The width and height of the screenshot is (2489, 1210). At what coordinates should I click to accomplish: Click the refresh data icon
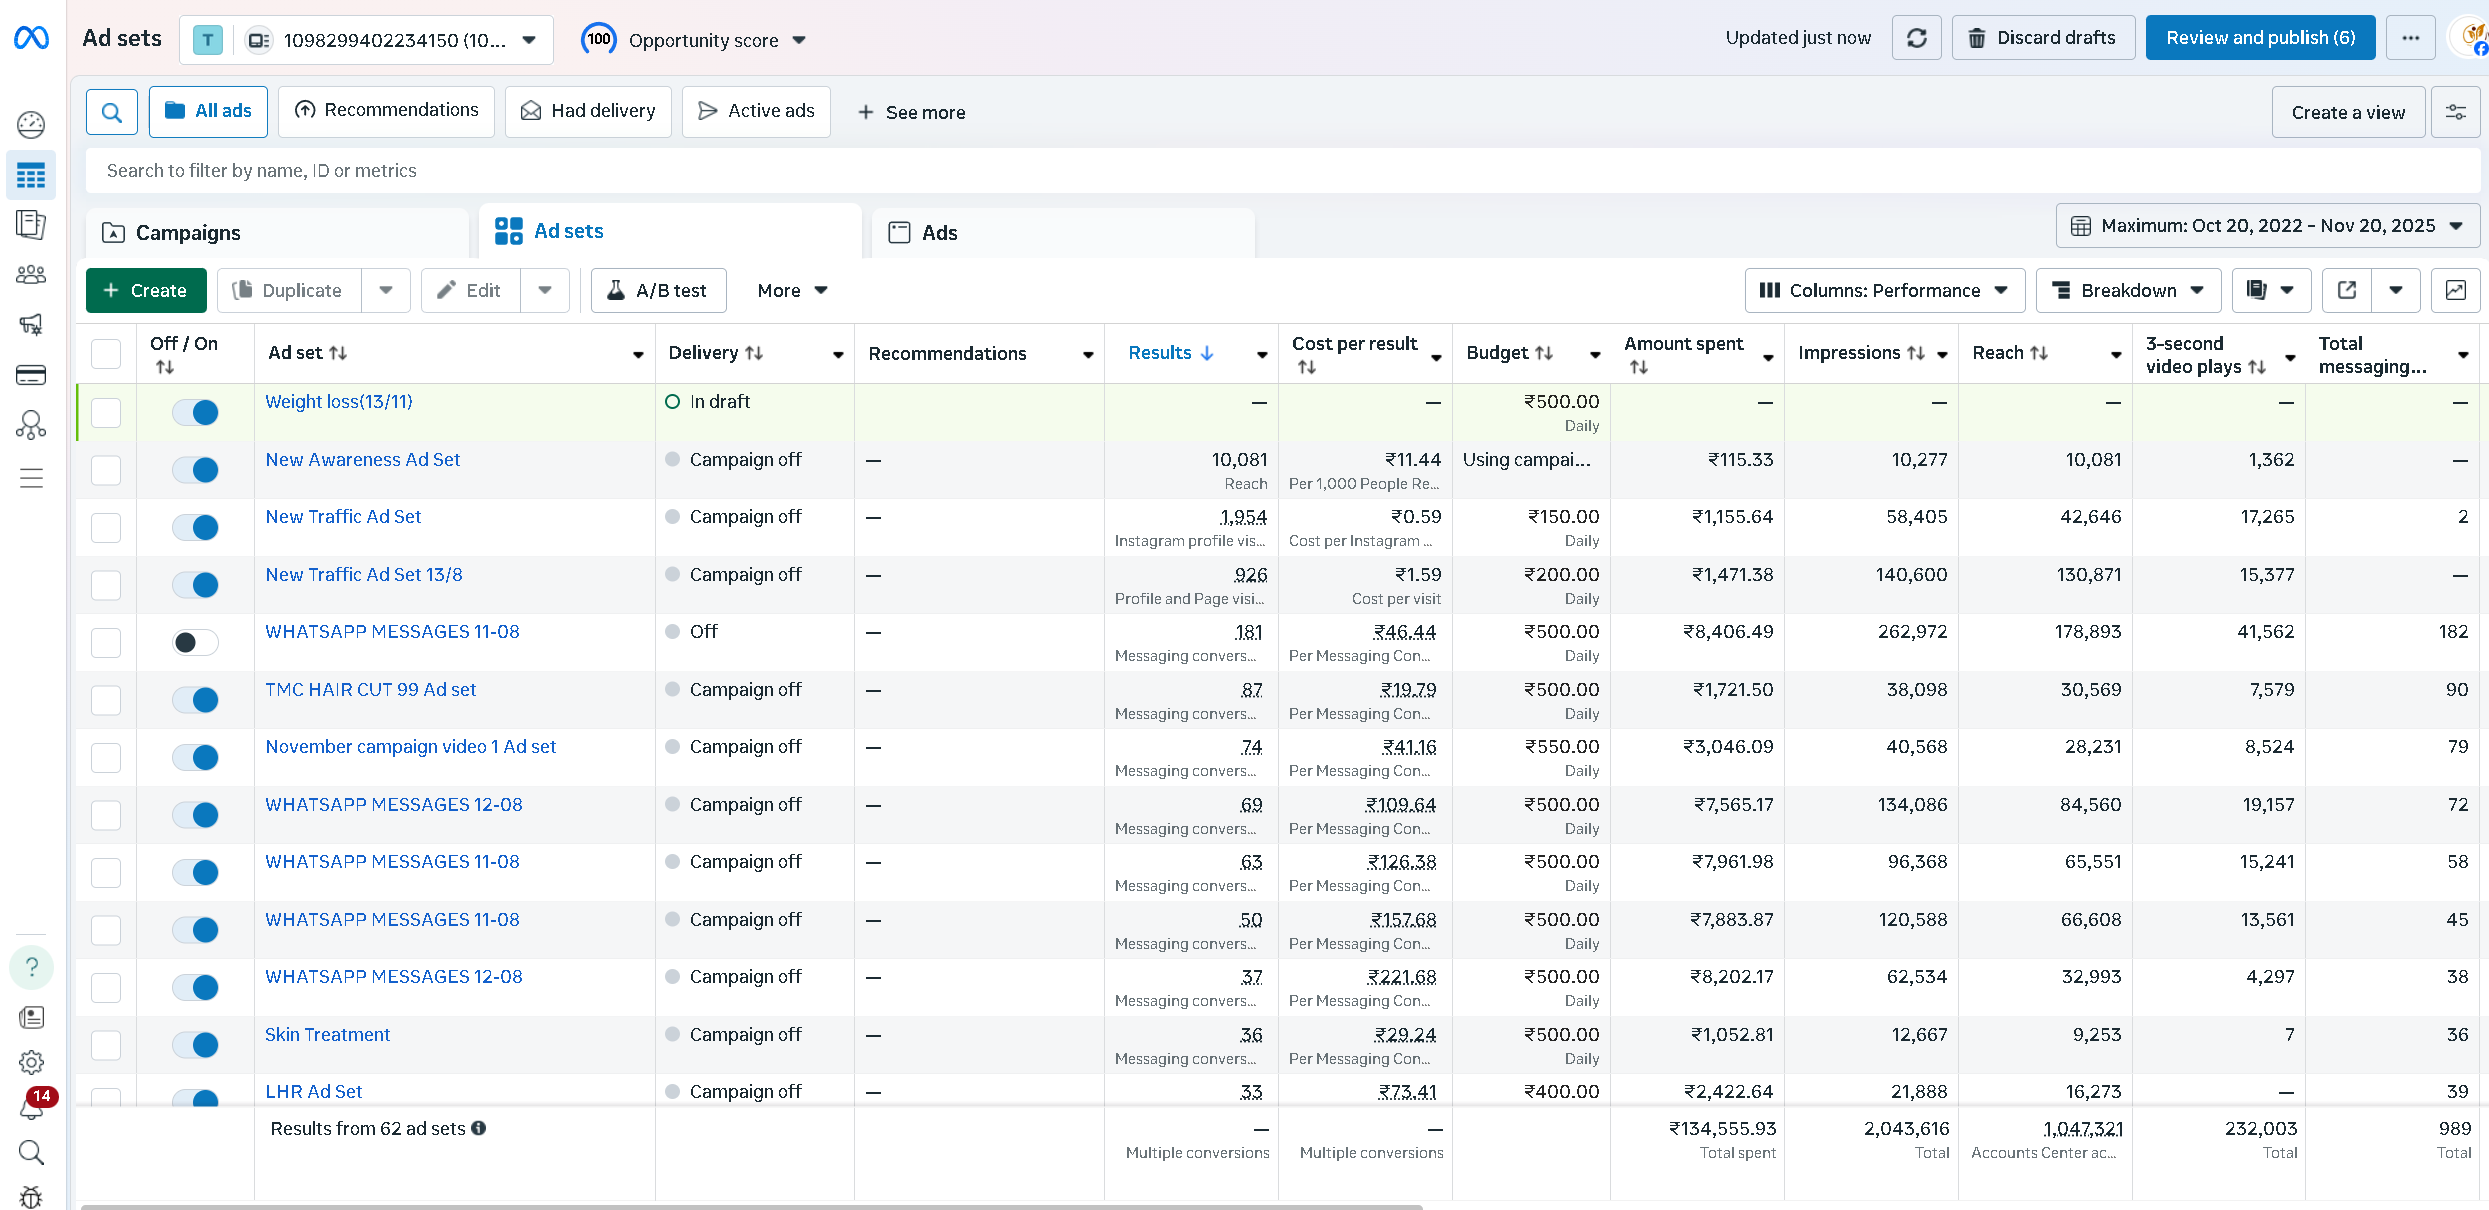(x=1916, y=38)
